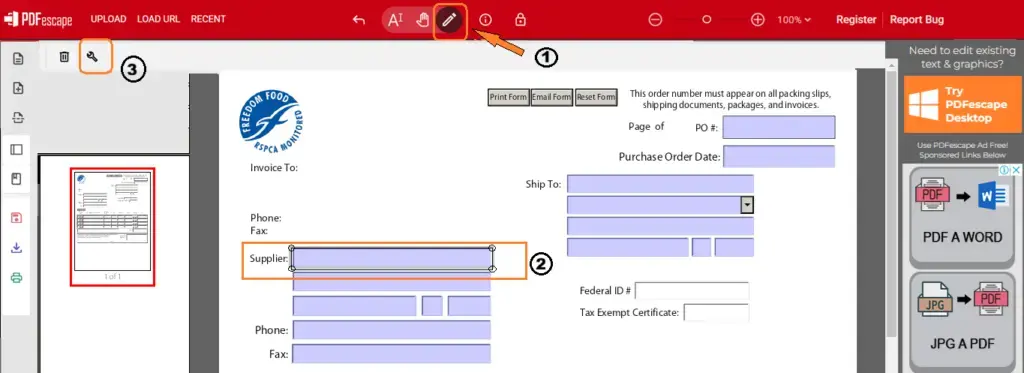Click the Federal ID # field

click(x=692, y=291)
